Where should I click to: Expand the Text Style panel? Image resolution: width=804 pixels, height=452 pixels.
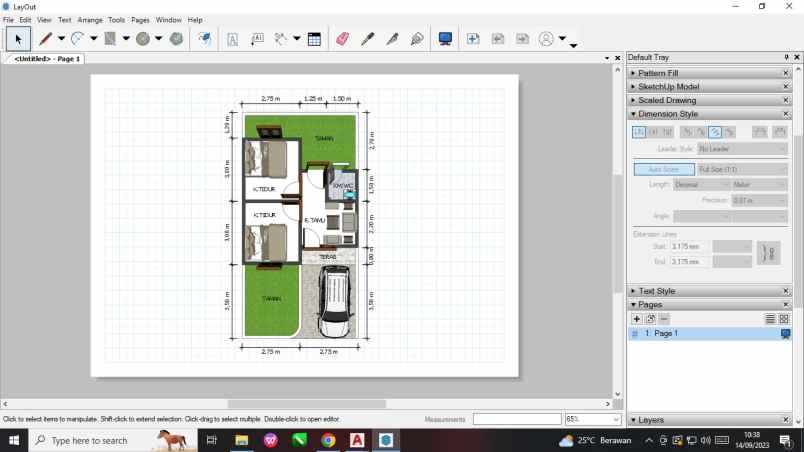(x=656, y=291)
